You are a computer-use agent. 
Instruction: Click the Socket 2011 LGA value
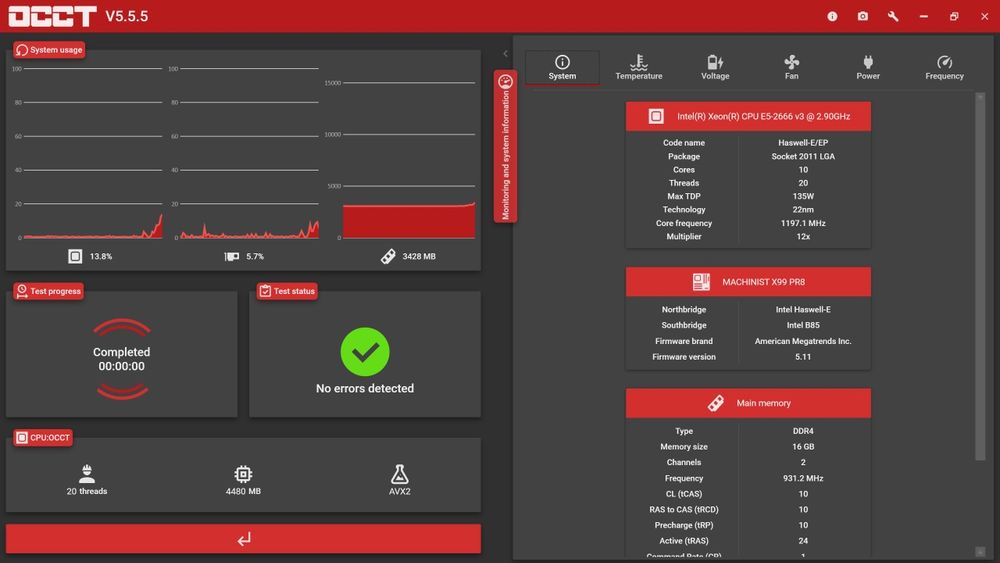coord(803,156)
